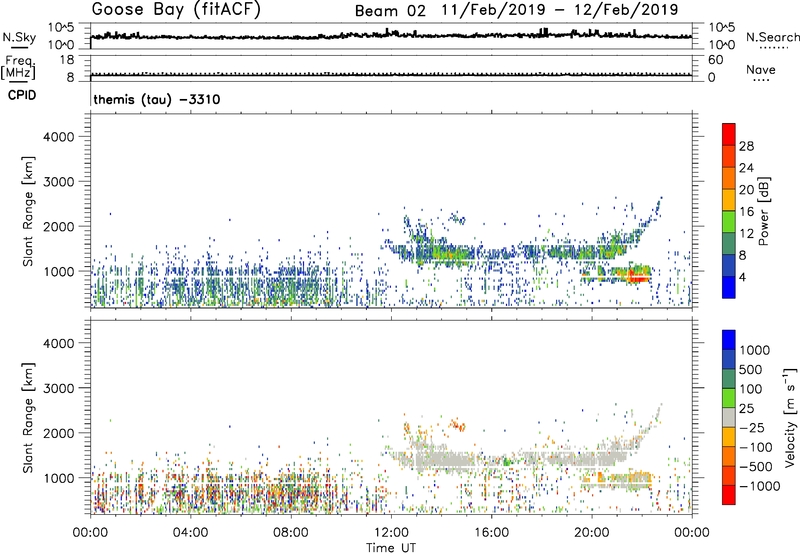Image resolution: width=800 pixels, height=554 pixels.
Task: Click the '20:00' time axis tick label
Action: [x=592, y=533]
